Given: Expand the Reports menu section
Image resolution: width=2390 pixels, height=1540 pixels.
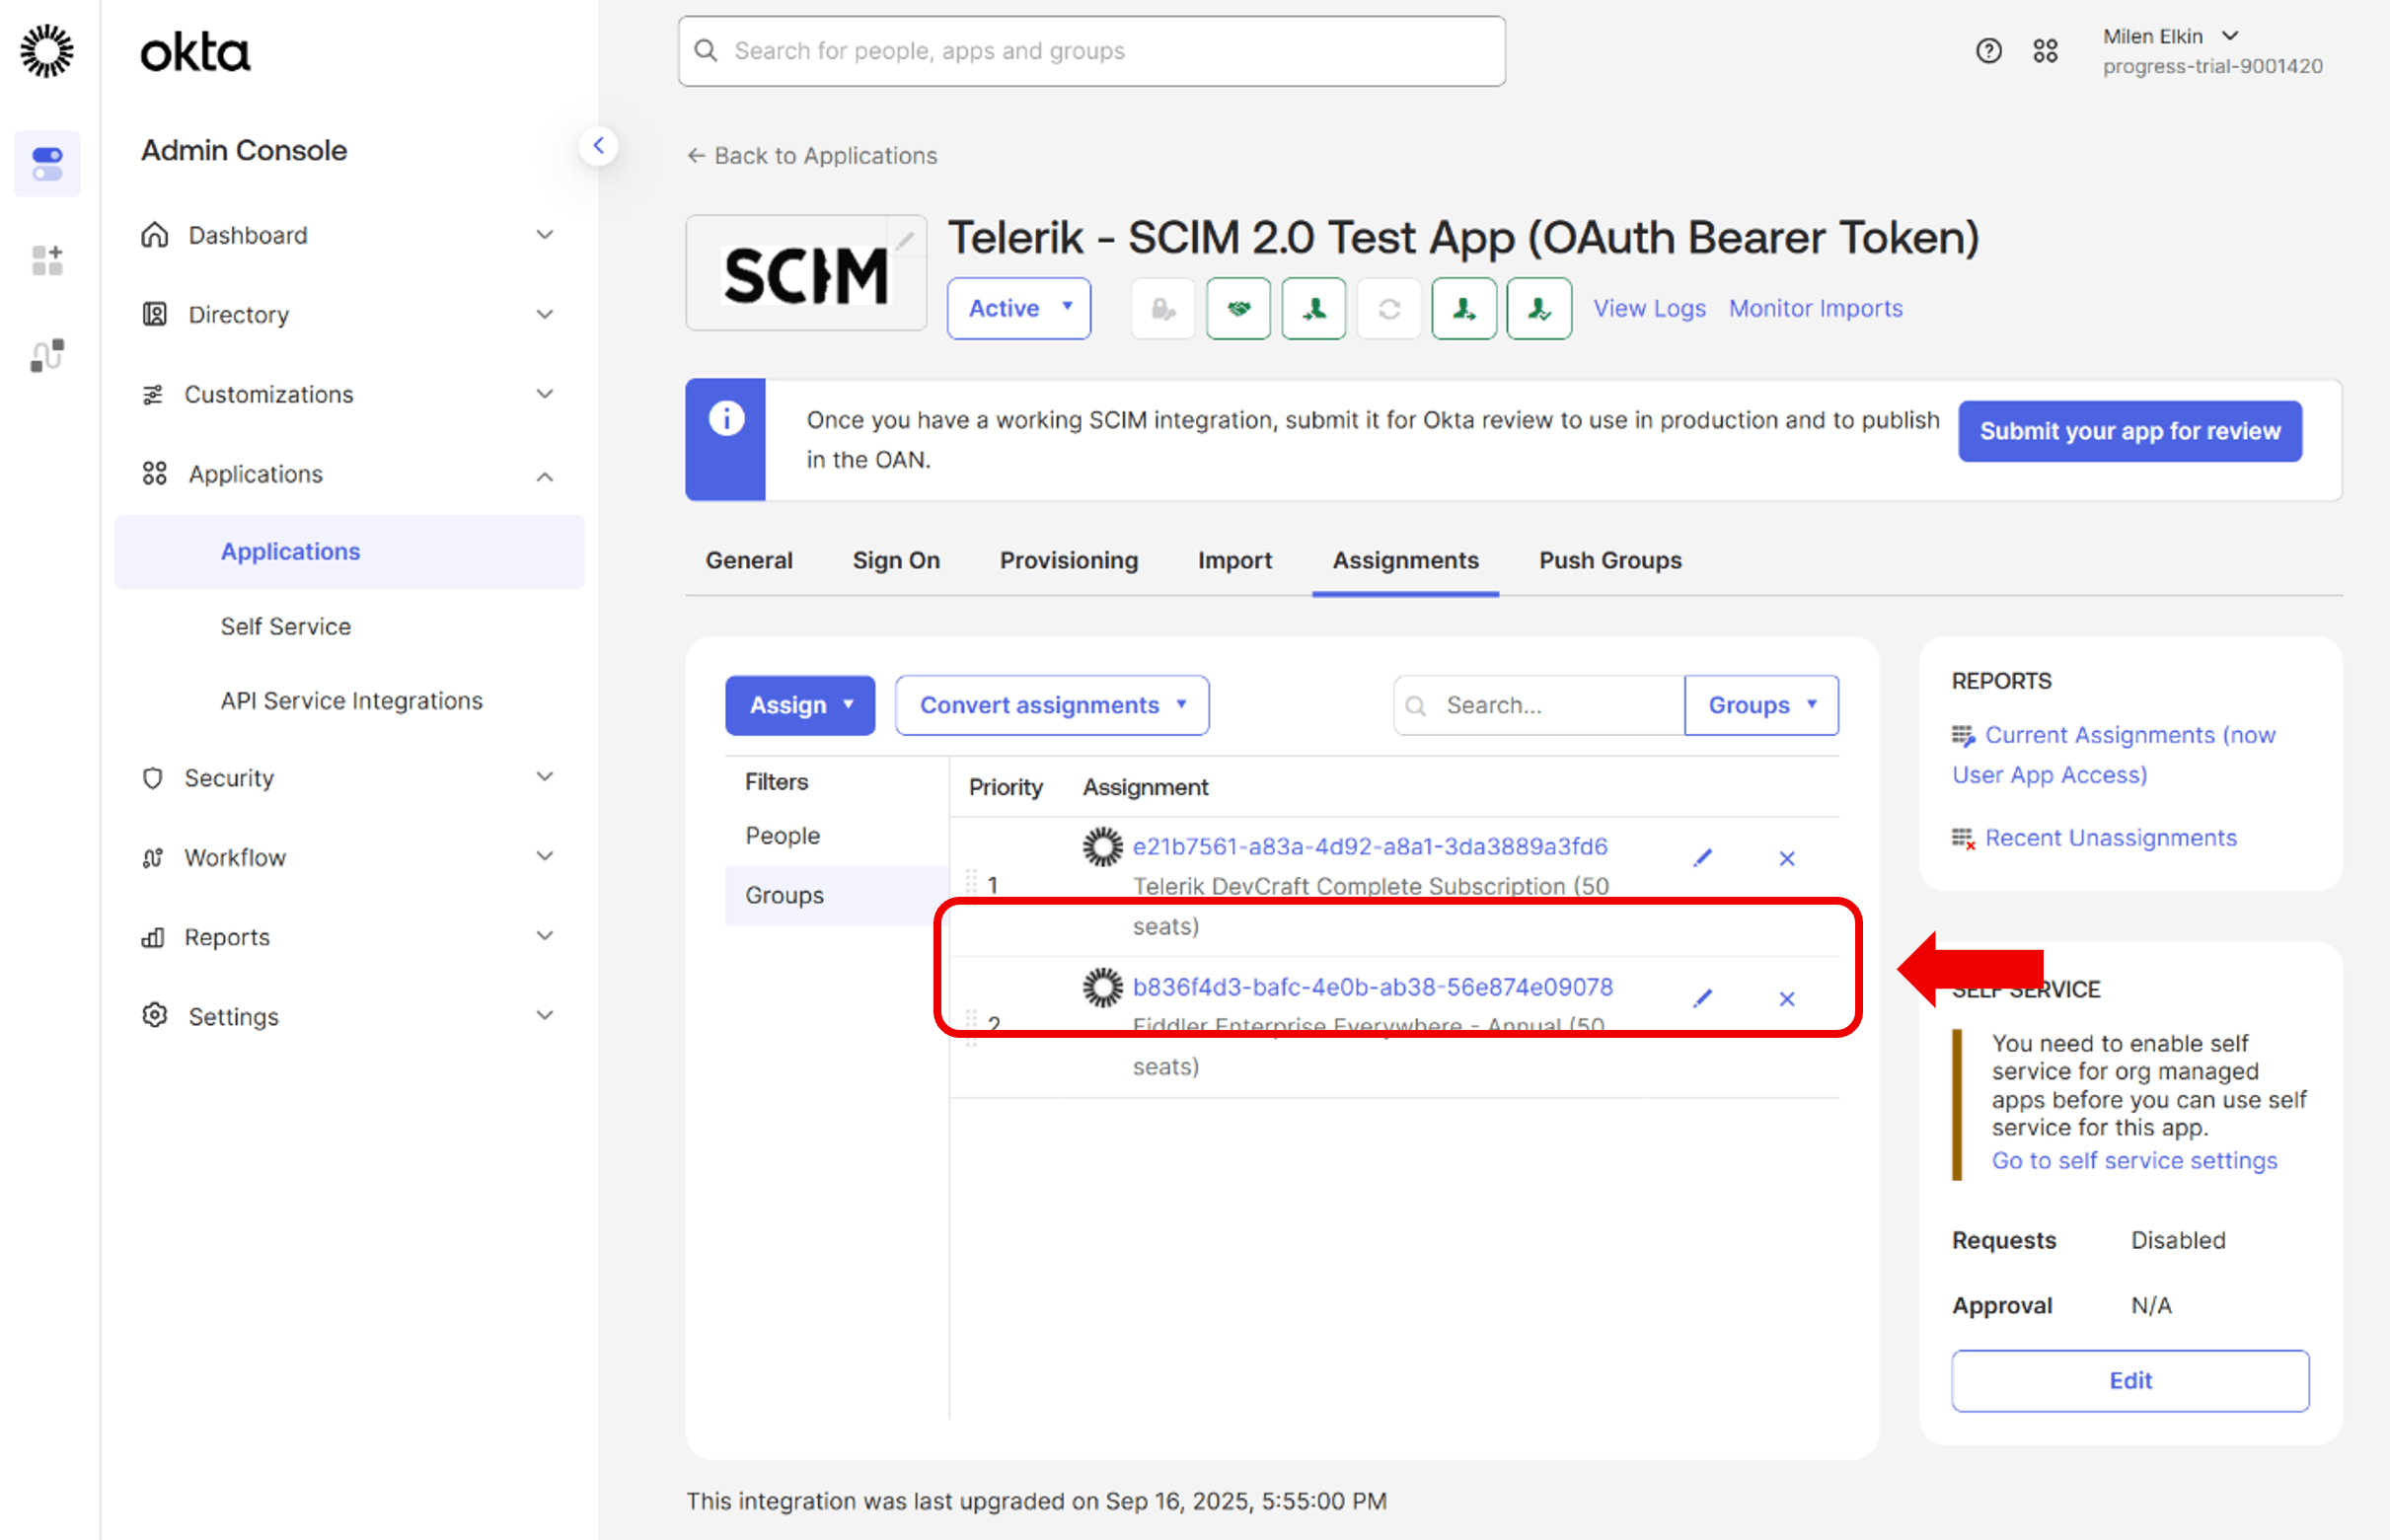Looking at the screenshot, I should [x=349, y=937].
